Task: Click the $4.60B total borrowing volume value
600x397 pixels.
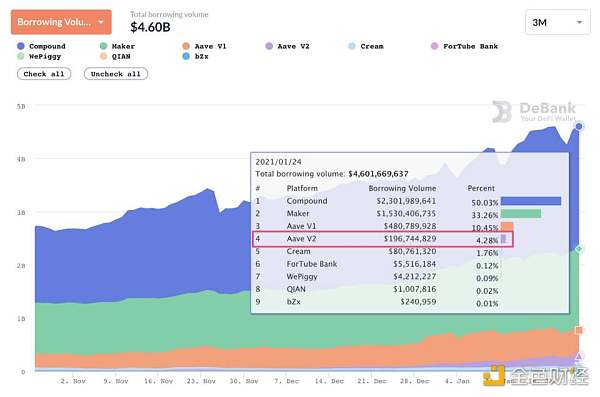Action: click(x=150, y=27)
